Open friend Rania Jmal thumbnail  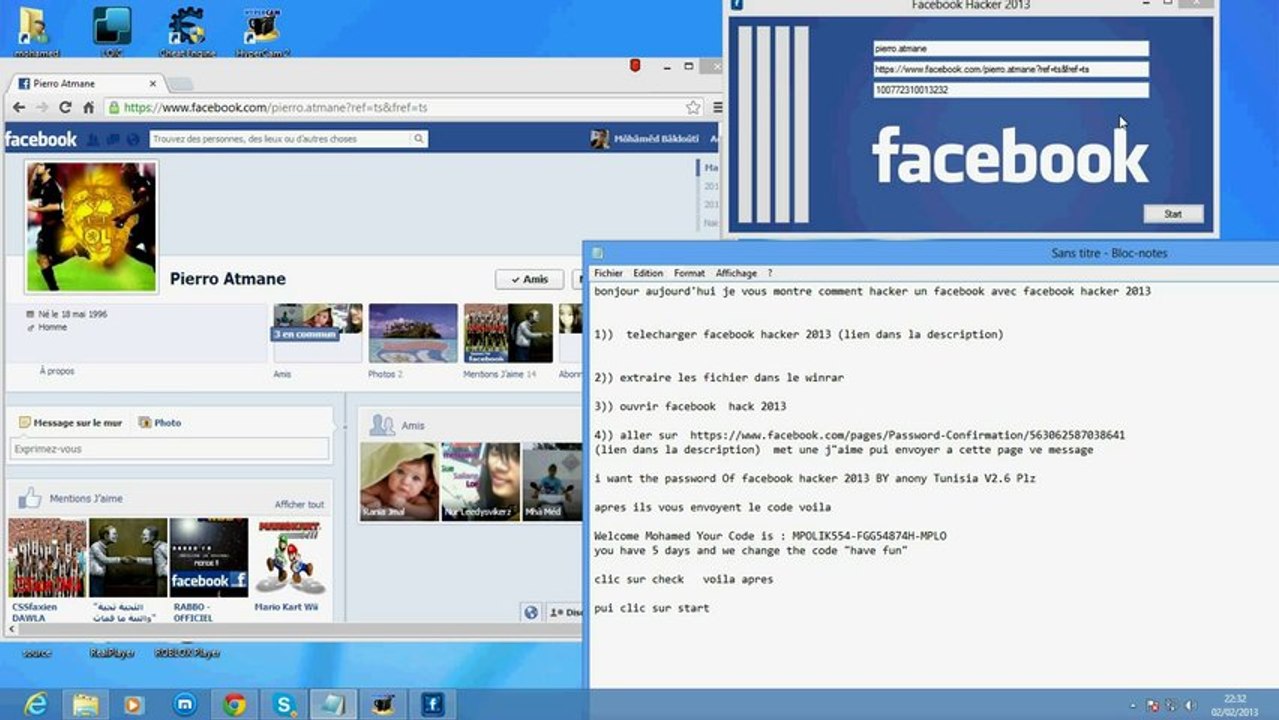pos(399,482)
